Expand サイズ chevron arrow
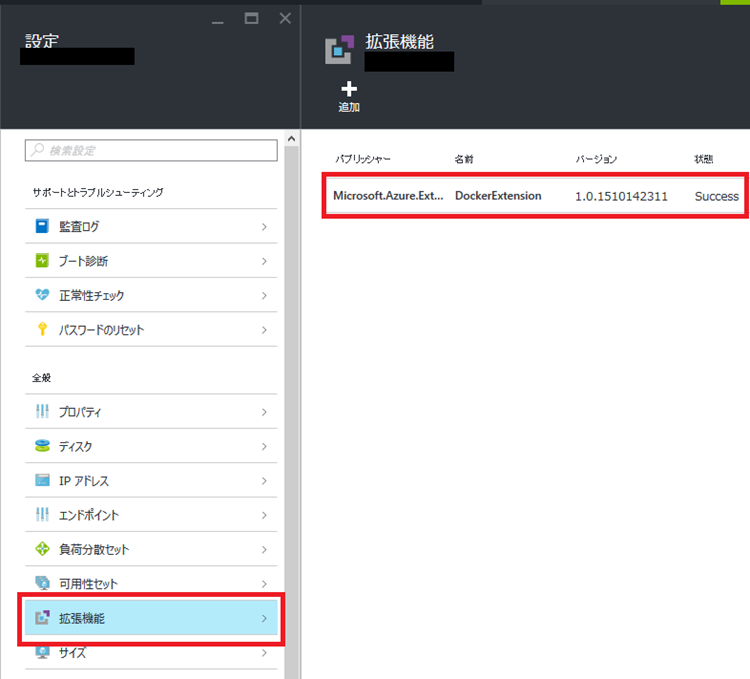Screen dimensions: 750x679 [264, 653]
